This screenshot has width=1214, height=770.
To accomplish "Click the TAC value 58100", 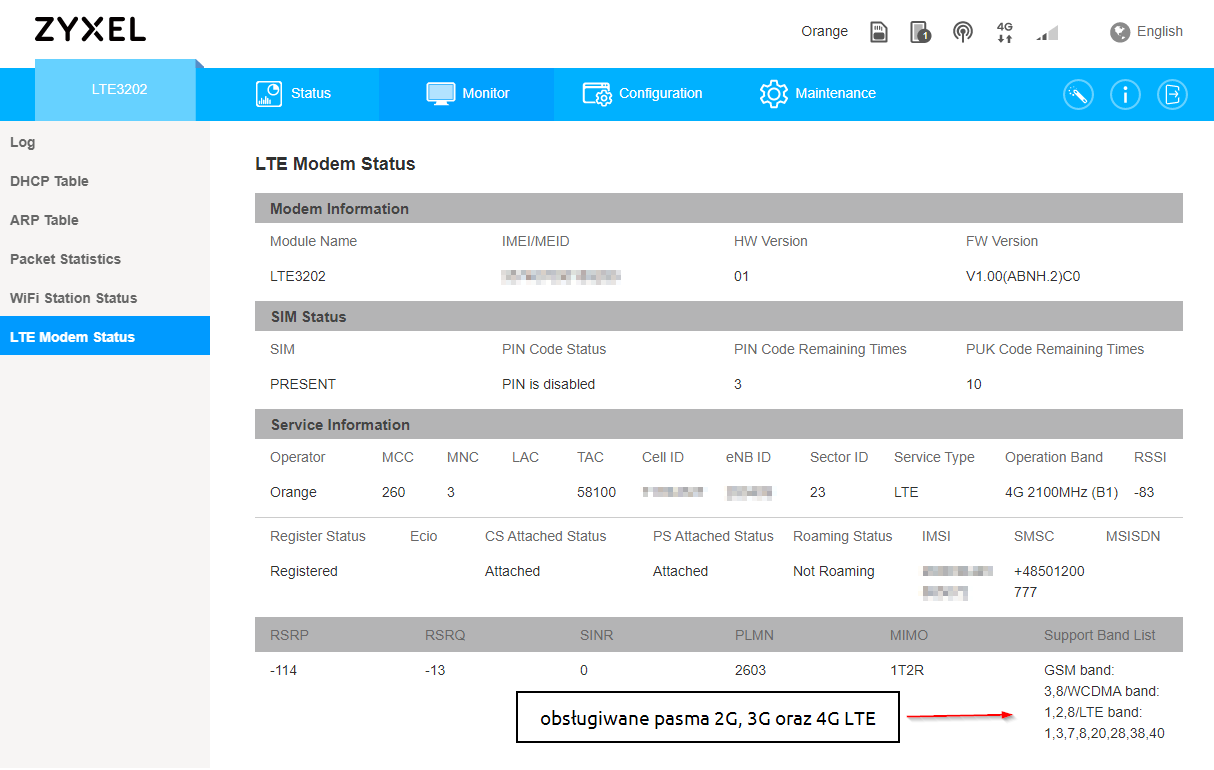I will (x=596, y=492).
